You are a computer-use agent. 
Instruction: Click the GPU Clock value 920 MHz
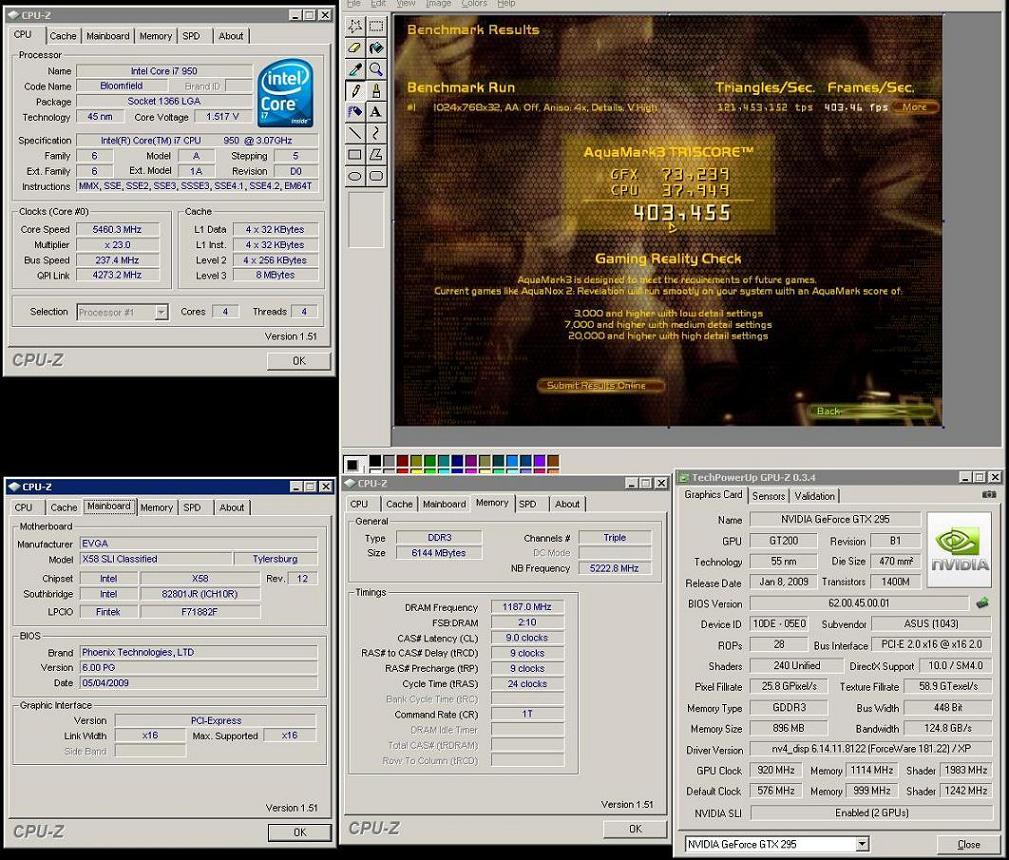776,771
